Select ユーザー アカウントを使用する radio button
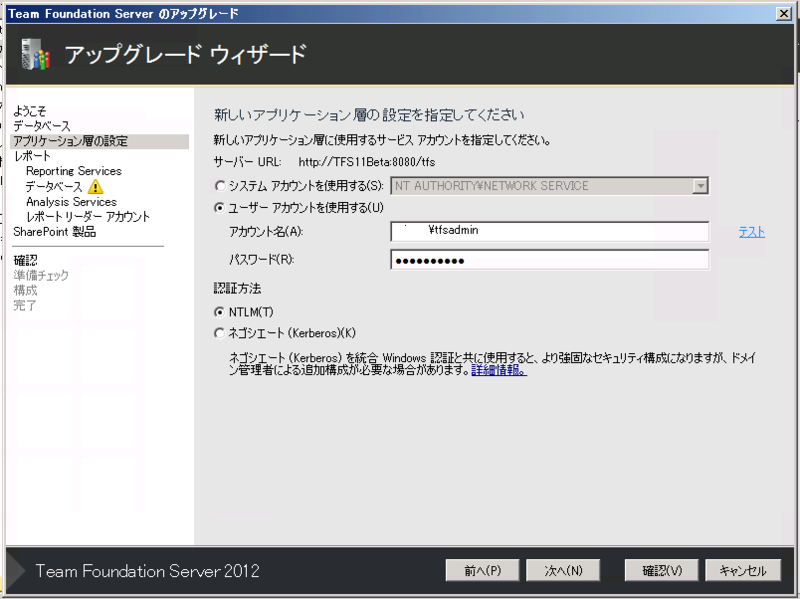The width and height of the screenshot is (800, 599). pyautogui.click(x=220, y=208)
